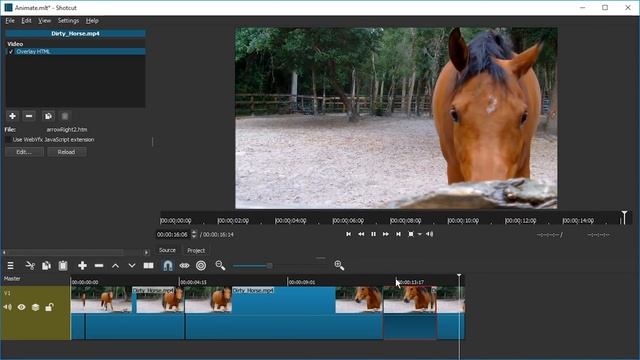Click the timeline zoom out magnifier
This screenshot has width=640, height=360.
[x=220, y=266]
